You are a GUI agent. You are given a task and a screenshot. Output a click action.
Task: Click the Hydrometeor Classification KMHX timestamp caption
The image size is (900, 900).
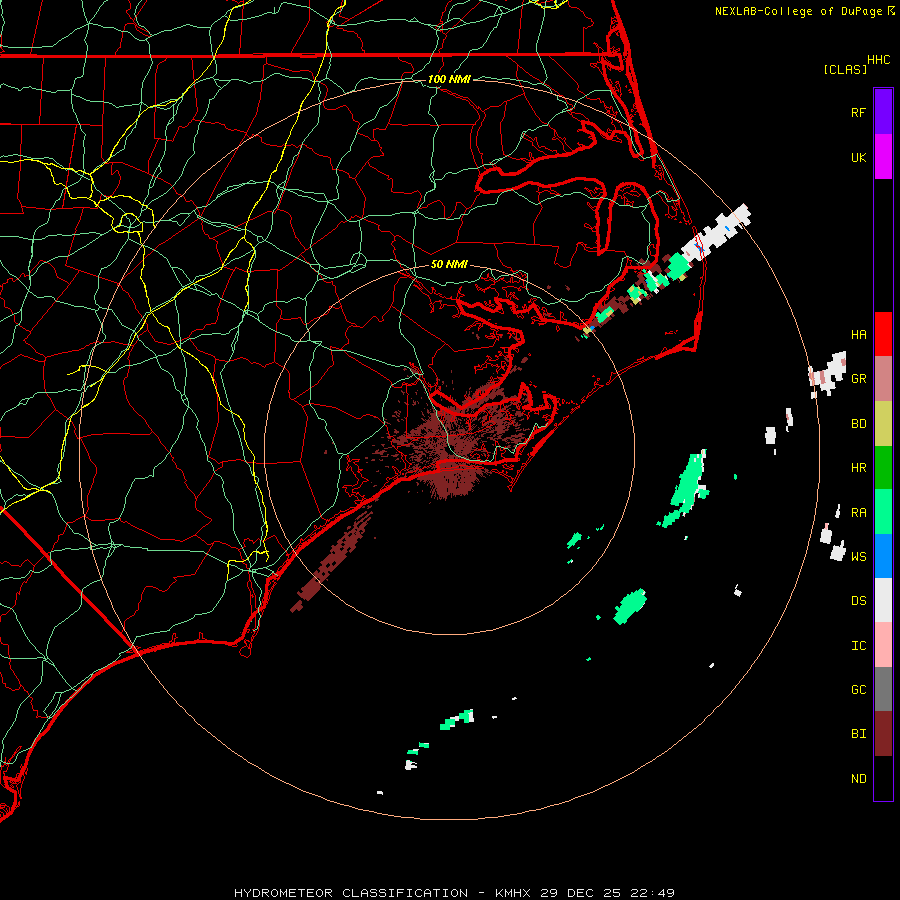point(454,893)
